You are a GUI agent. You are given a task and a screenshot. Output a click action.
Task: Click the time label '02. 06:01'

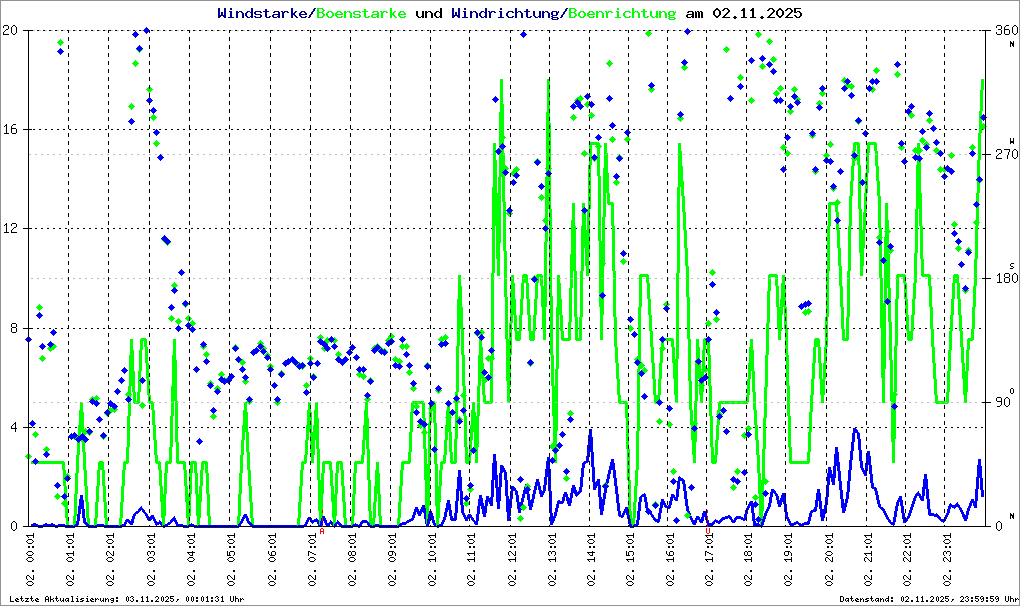[x=271, y=560]
